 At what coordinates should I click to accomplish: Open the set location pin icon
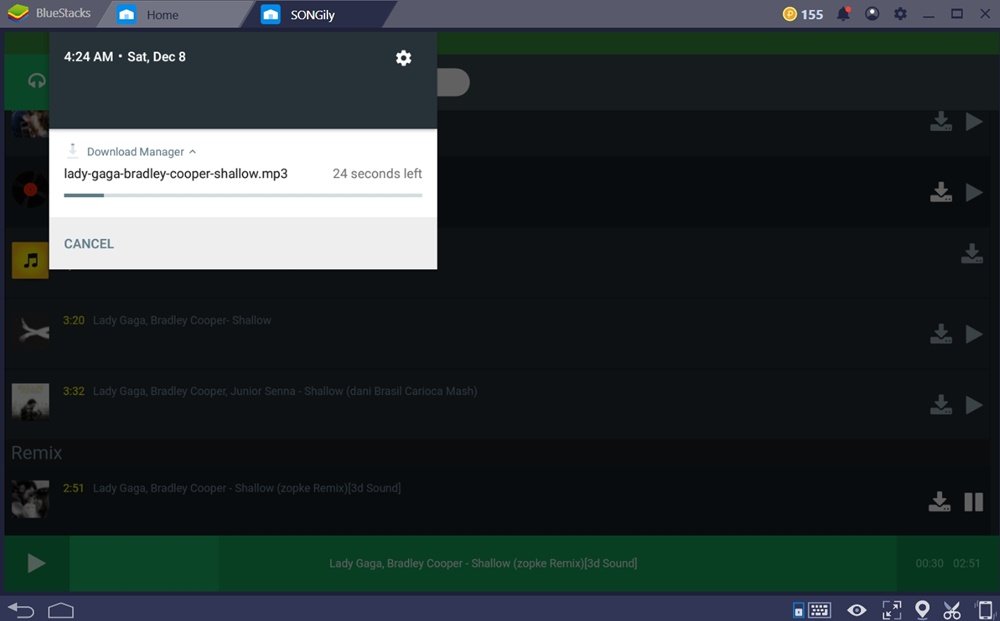click(922, 610)
